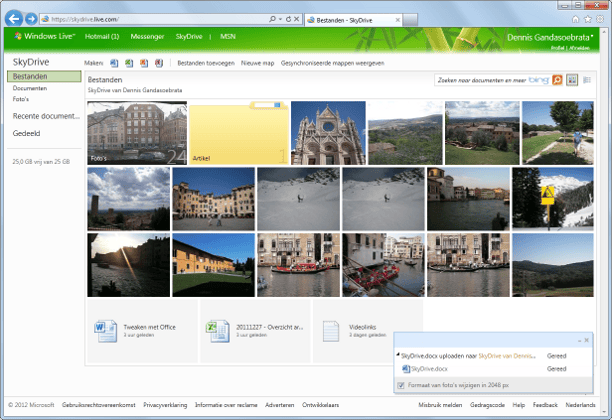Select Documenten in the sidebar
The height and width of the screenshot is (420, 612).
(x=30, y=88)
